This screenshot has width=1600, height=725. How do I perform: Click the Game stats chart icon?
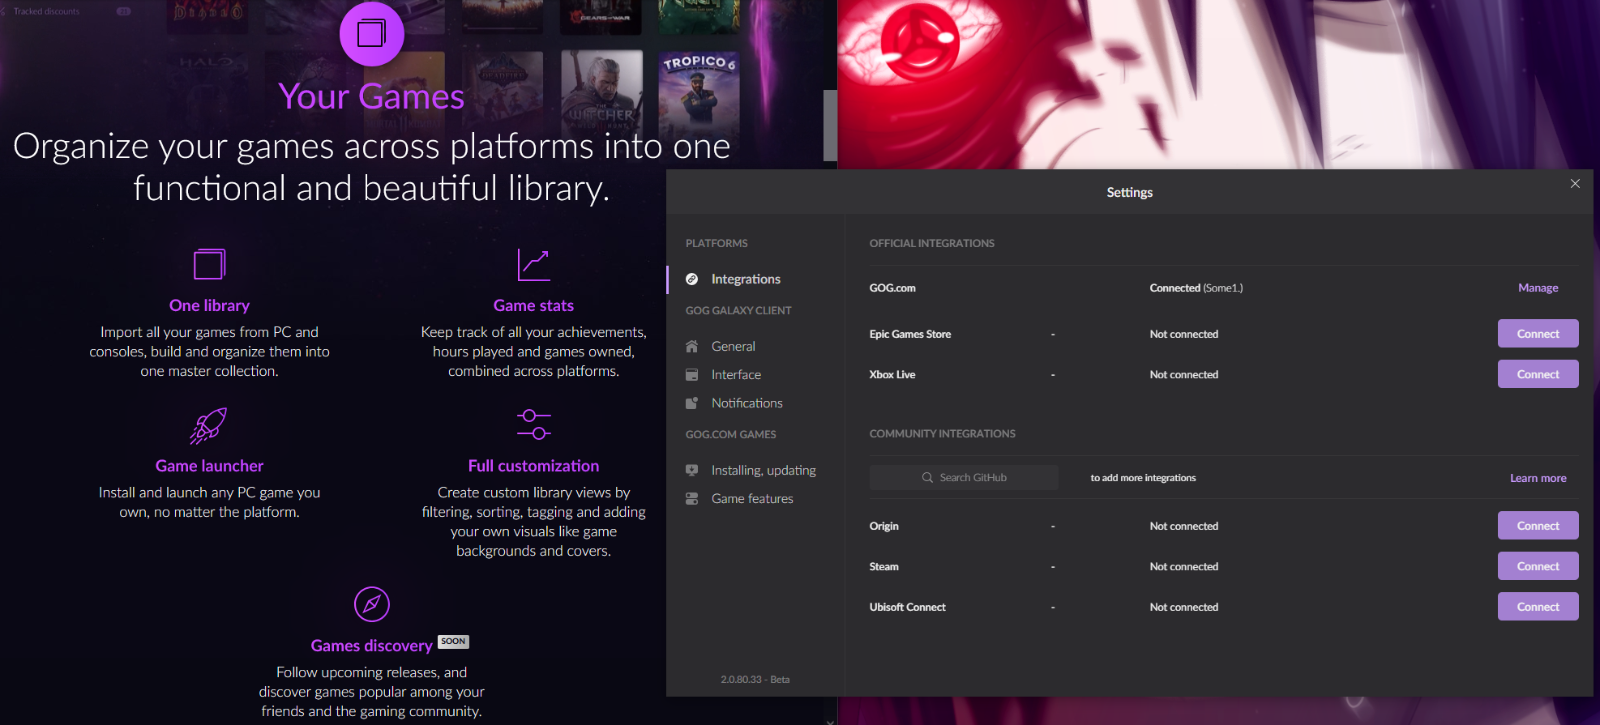click(534, 265)
